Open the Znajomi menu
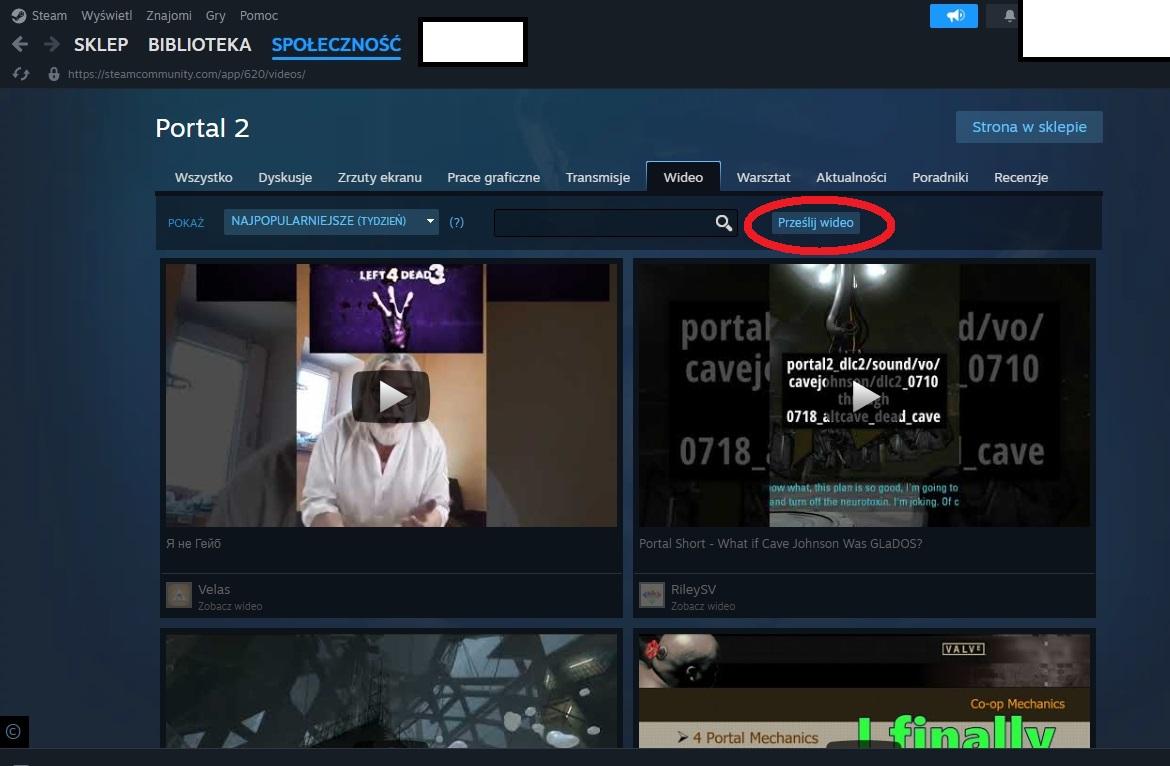Viewport: 1170px width, 766px height. click(169, 16)
